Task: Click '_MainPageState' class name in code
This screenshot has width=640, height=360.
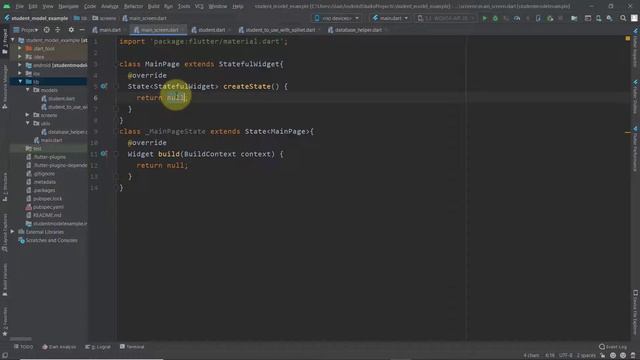Action: [x=175, y=131]
